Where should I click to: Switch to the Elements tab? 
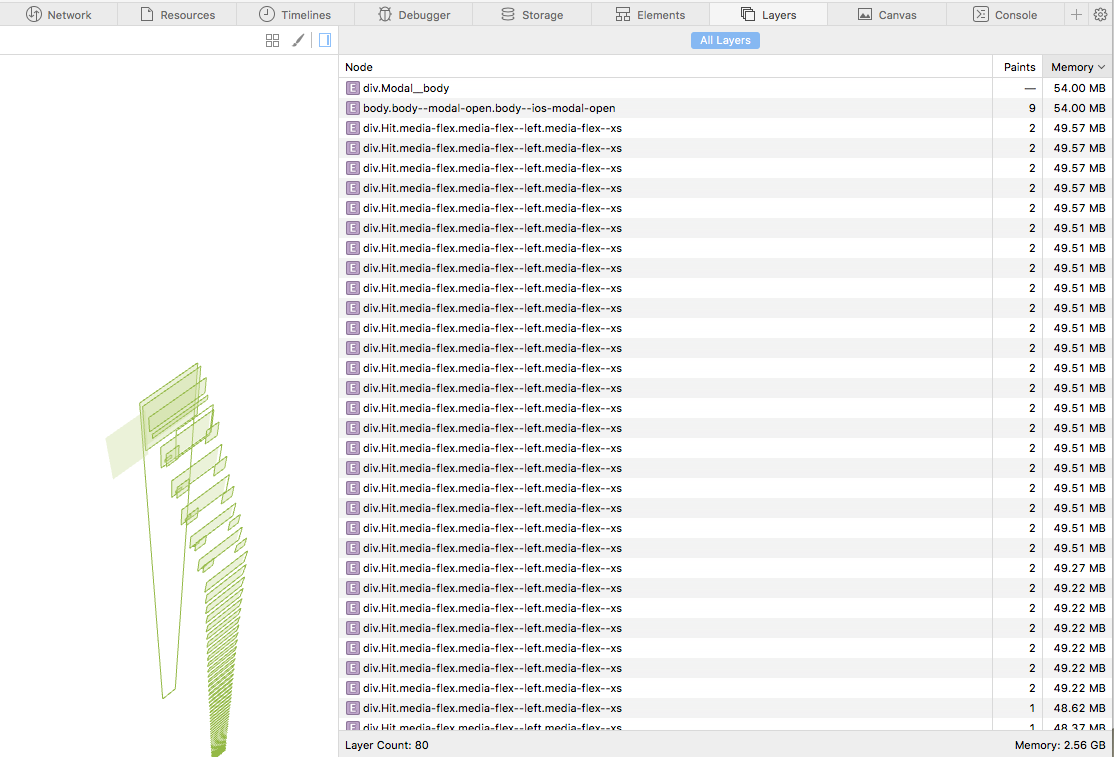coord(650,14)
